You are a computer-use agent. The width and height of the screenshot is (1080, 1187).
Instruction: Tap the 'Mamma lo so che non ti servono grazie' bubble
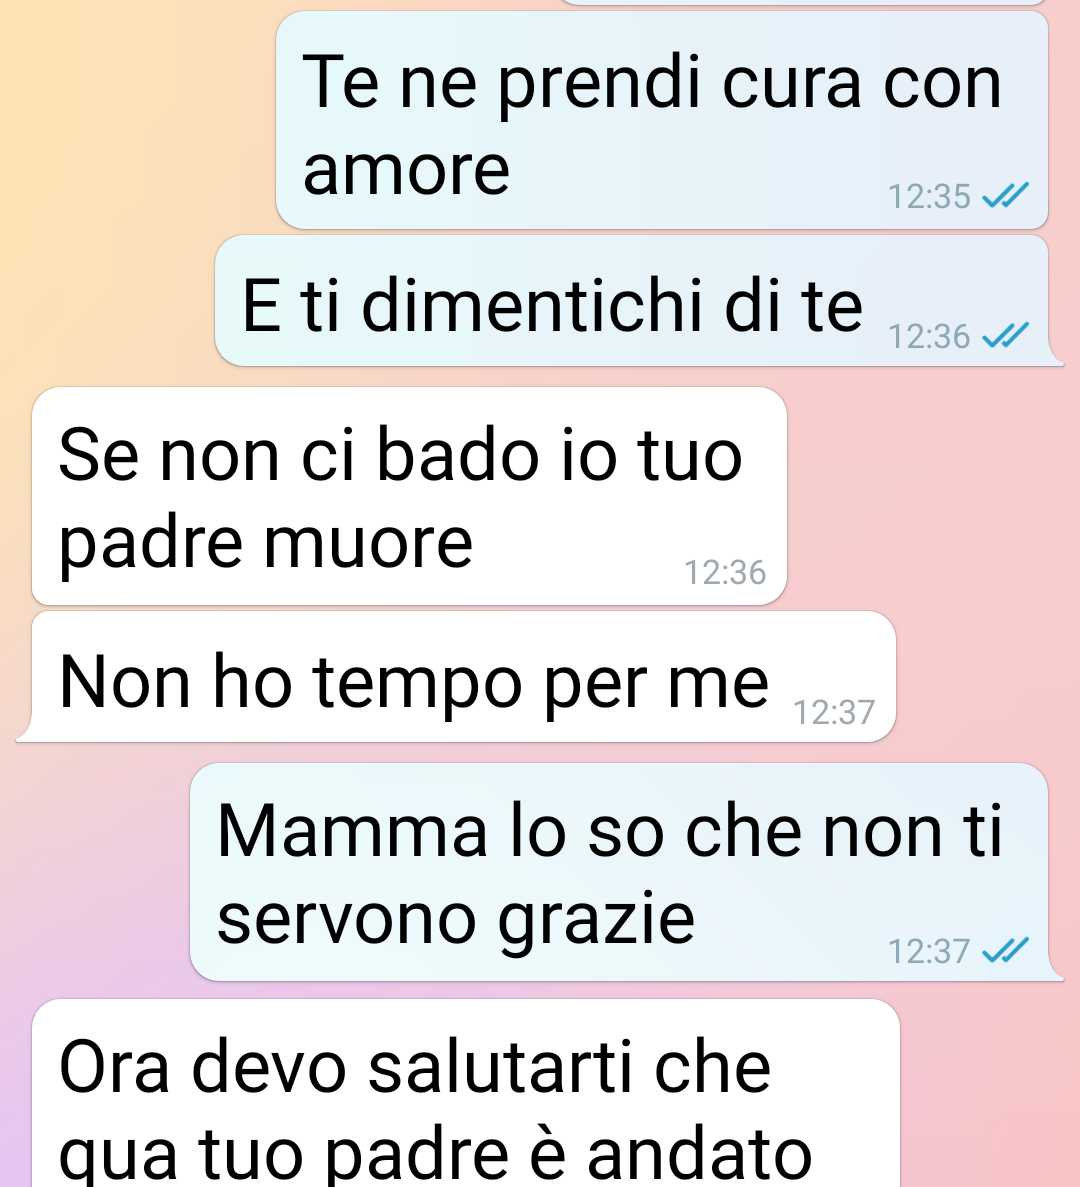pyautogui.click(x=627, y=872)
